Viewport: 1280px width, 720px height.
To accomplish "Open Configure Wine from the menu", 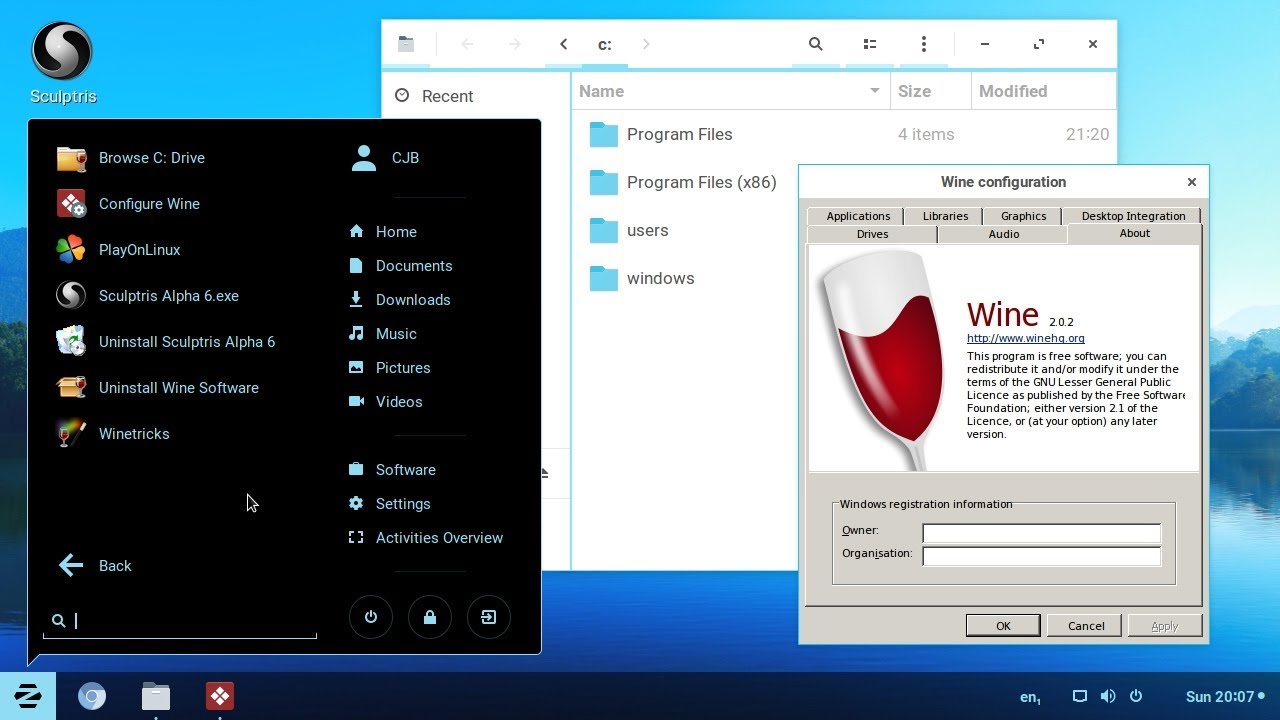I will pyautogui.click(x=149, y=203).
